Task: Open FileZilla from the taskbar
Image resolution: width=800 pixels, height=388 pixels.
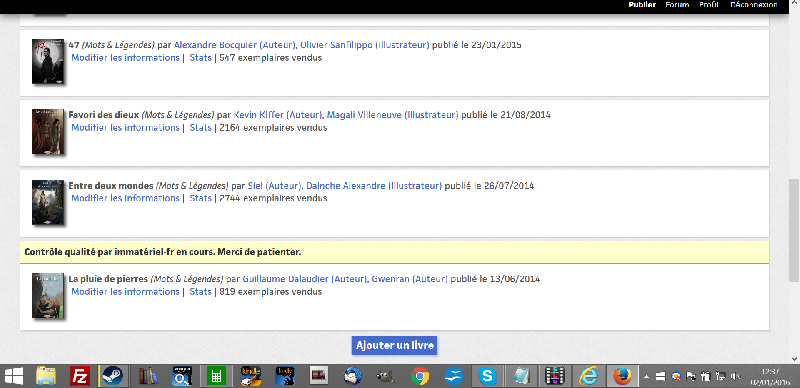Action: 80,376
